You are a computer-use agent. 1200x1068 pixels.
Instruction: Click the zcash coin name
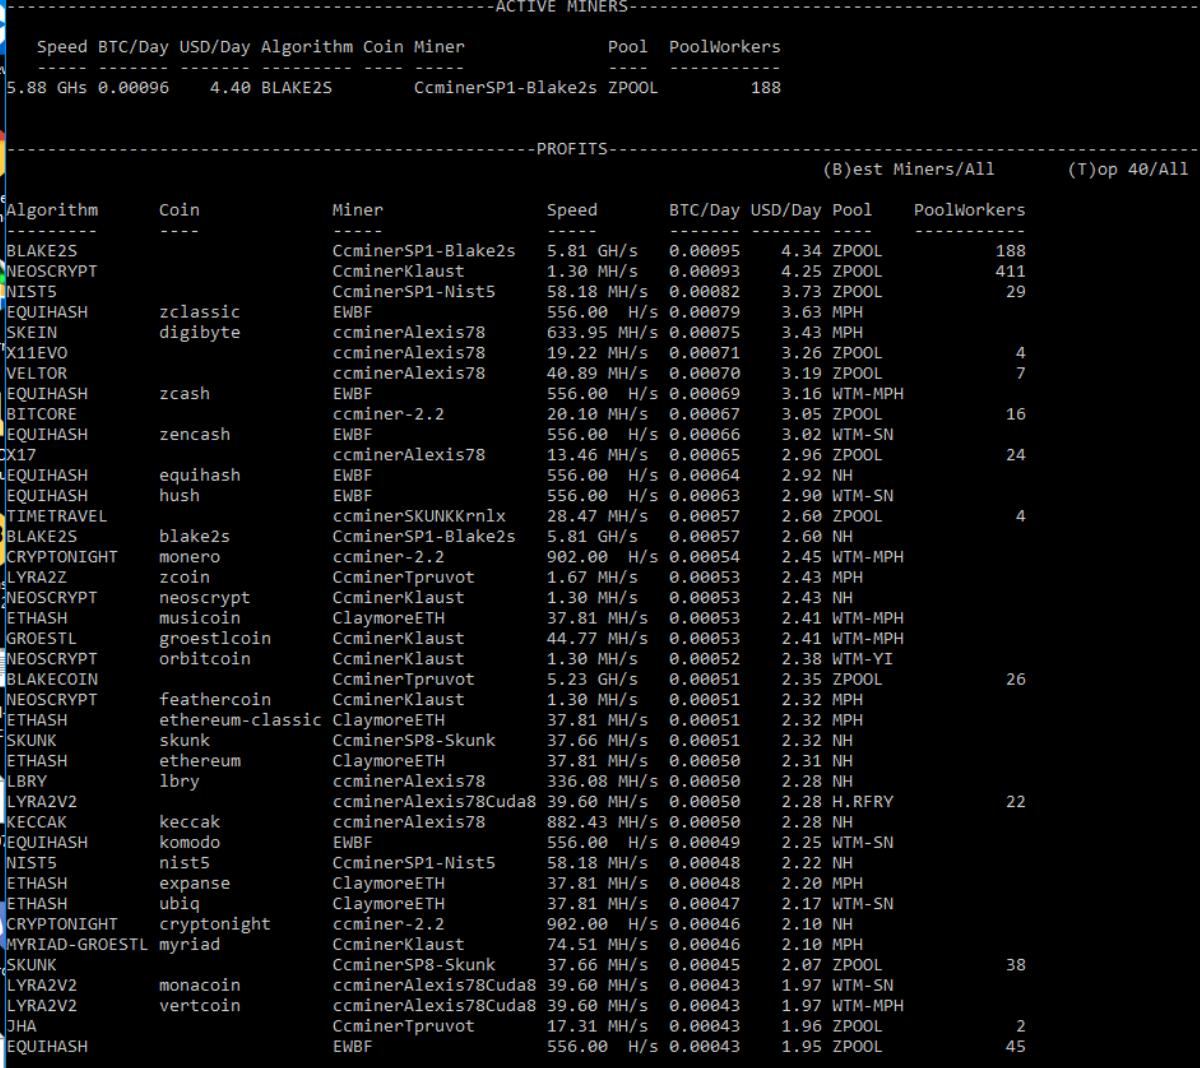tap(184, 394)
